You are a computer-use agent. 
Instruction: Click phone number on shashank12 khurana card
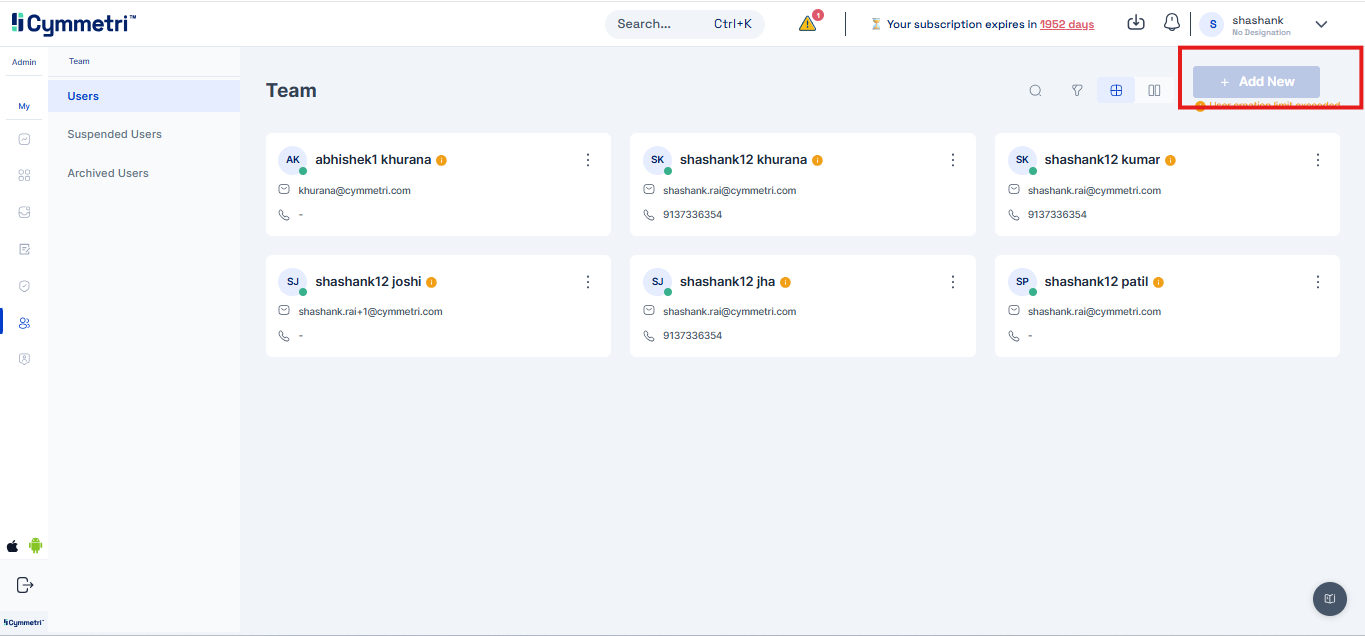tap(692, 215)
